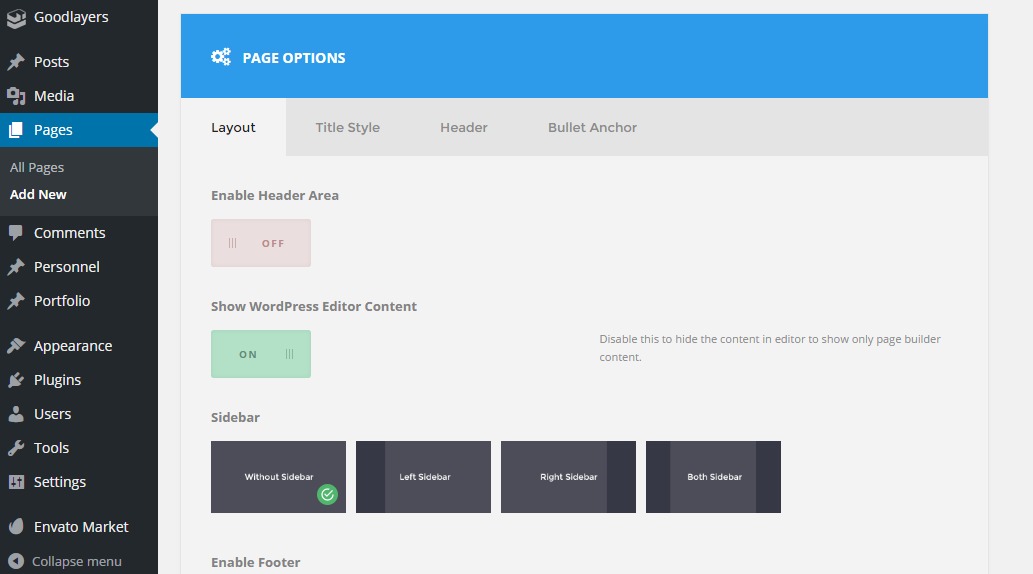The width and height of the screenshot is (1033, 574).
Task: Collapse the WordPress admin menu
Action: click(66, 561)
